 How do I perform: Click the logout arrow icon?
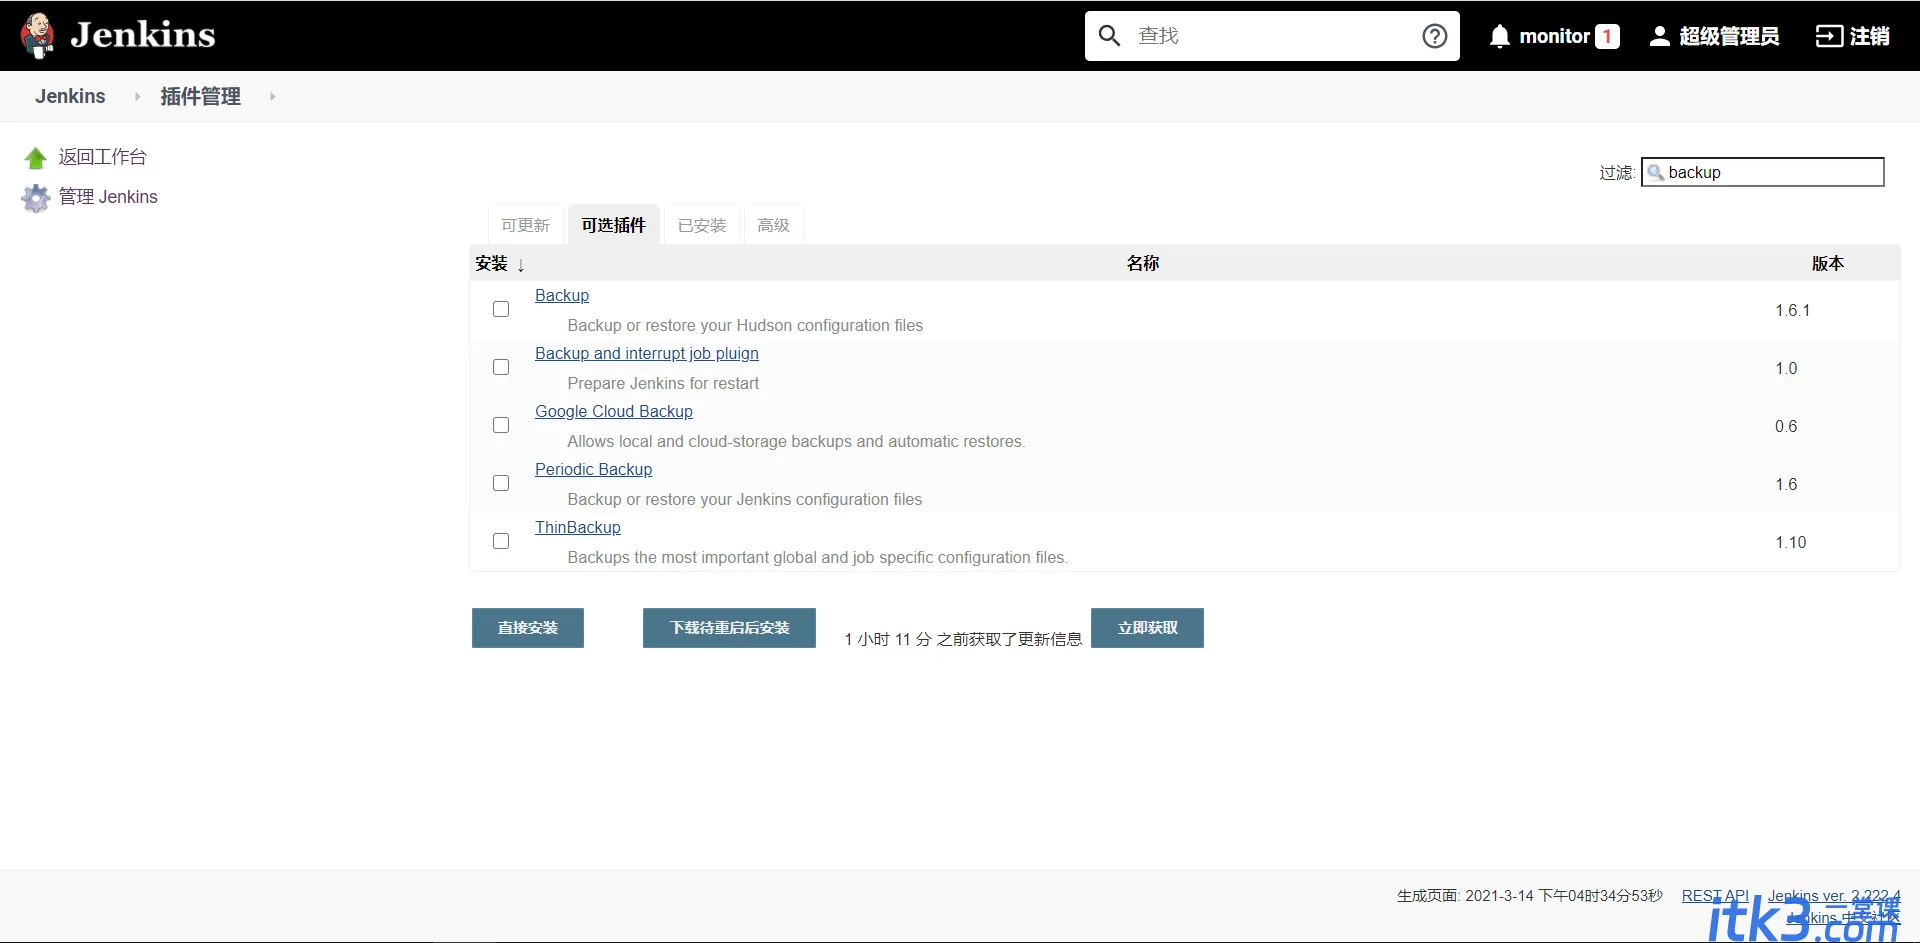click(x=1829, y=36)
